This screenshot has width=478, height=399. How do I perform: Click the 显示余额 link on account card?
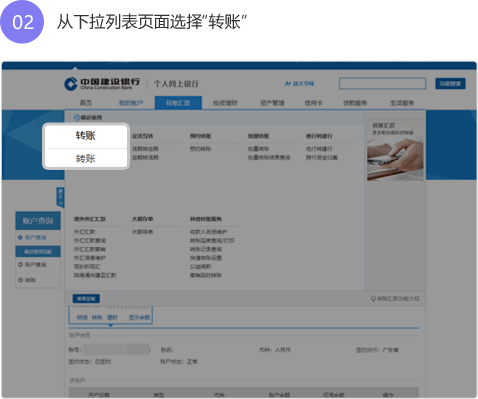(139, 317)
